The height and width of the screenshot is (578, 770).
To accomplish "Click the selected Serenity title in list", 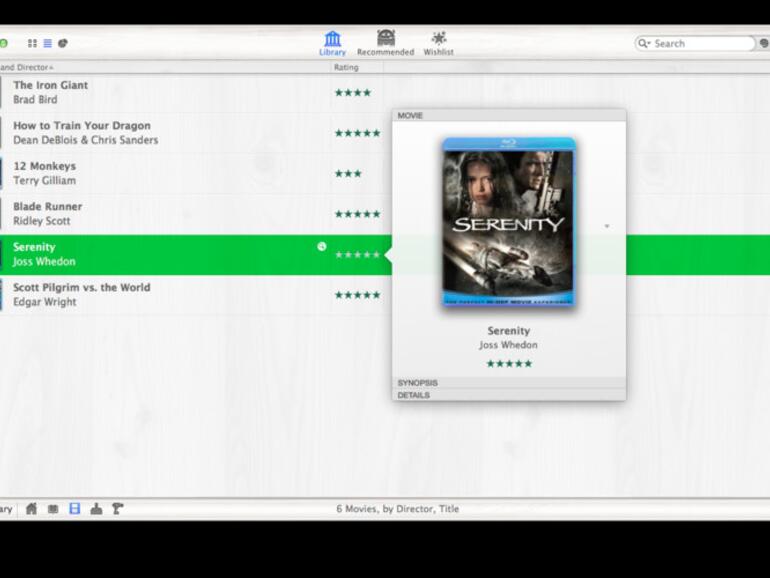I will [34, 247].
